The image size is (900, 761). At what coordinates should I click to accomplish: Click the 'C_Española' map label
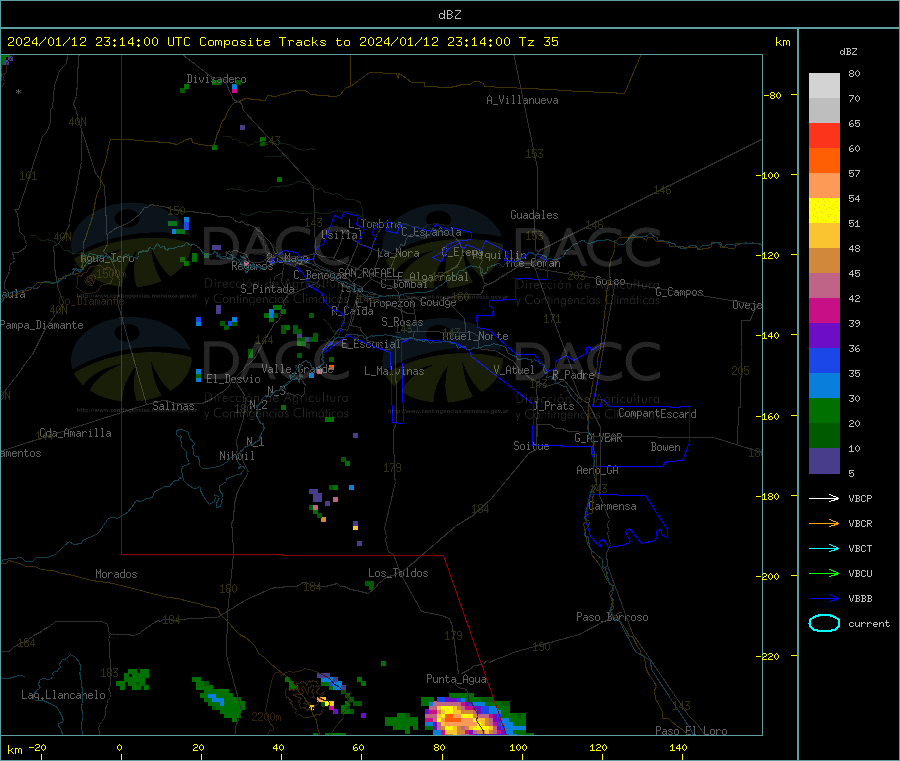[431, 232]
